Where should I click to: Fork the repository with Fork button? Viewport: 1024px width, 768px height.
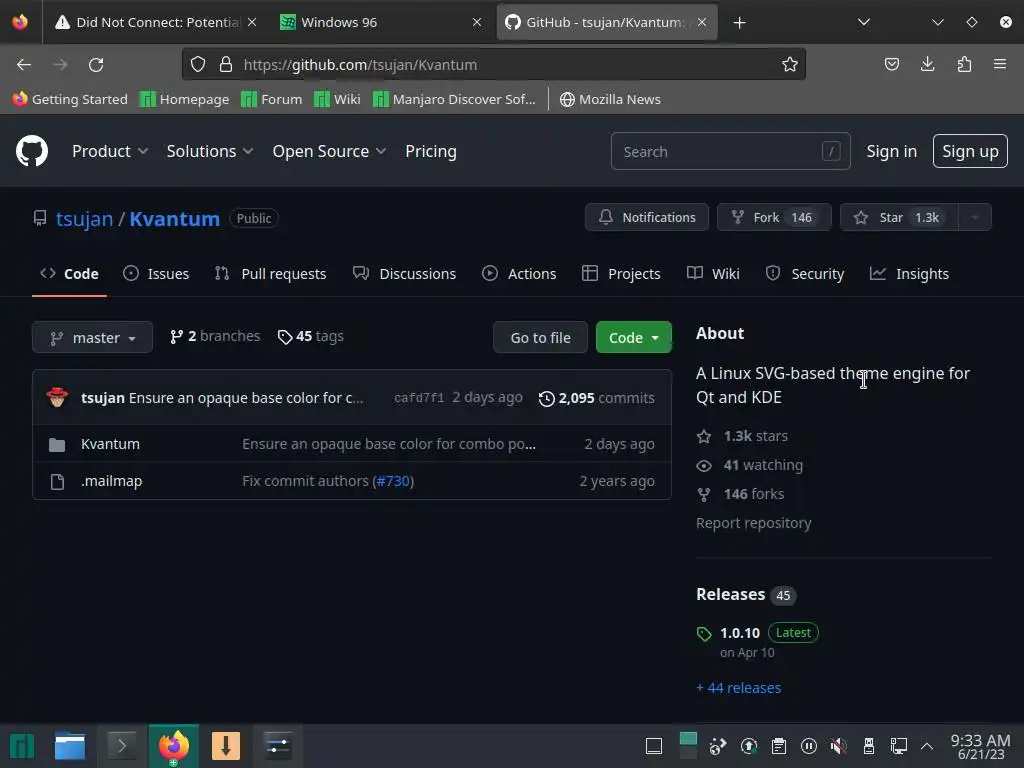point(774,217)
